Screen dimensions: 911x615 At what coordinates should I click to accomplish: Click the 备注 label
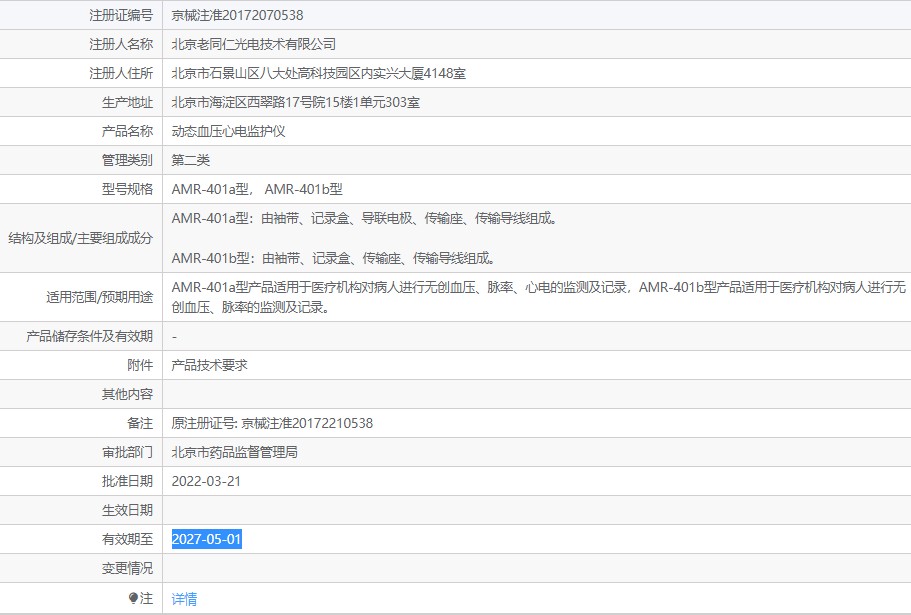pyautogui.click(x=140, y=423)
